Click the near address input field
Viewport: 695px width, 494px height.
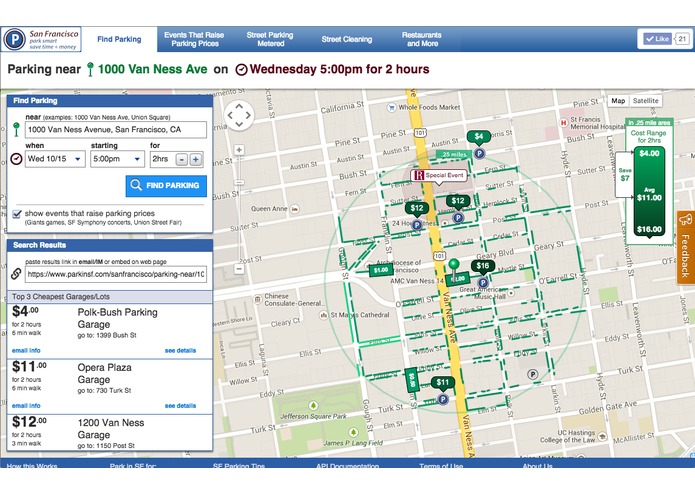116,130
